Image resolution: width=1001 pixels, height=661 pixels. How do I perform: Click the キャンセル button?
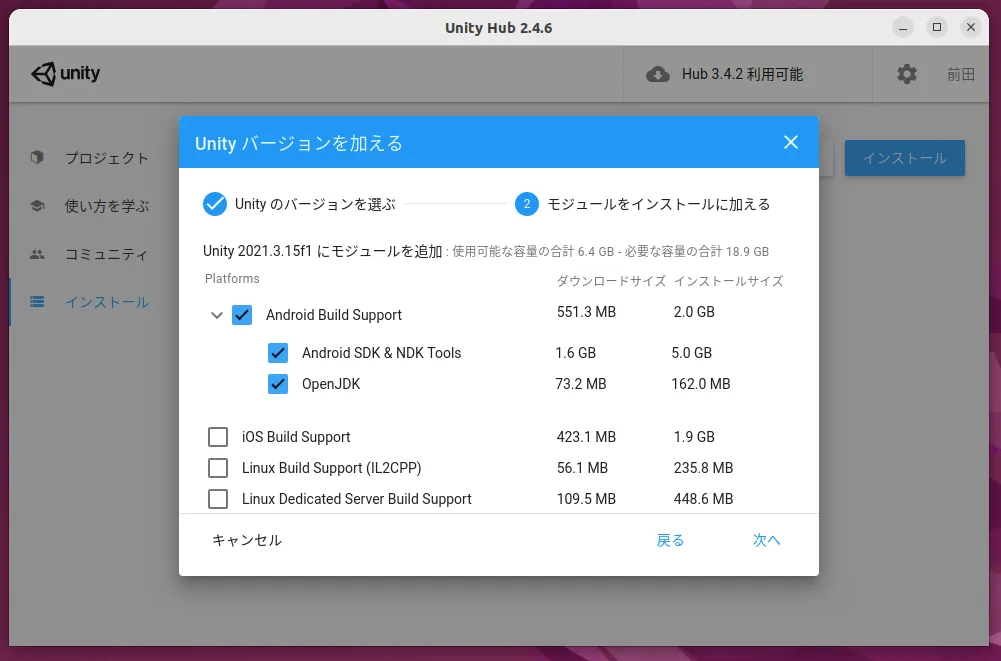246,540
